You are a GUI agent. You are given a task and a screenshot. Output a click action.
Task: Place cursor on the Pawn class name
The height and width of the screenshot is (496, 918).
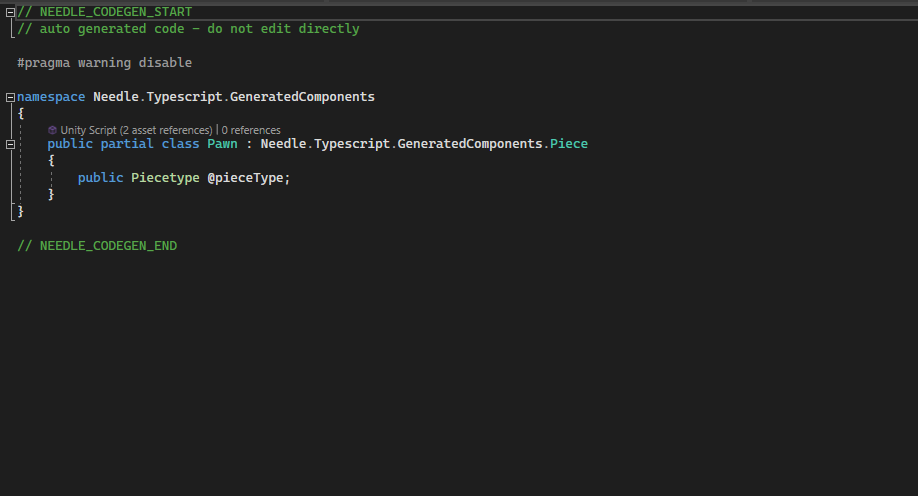tap(223, 144)
